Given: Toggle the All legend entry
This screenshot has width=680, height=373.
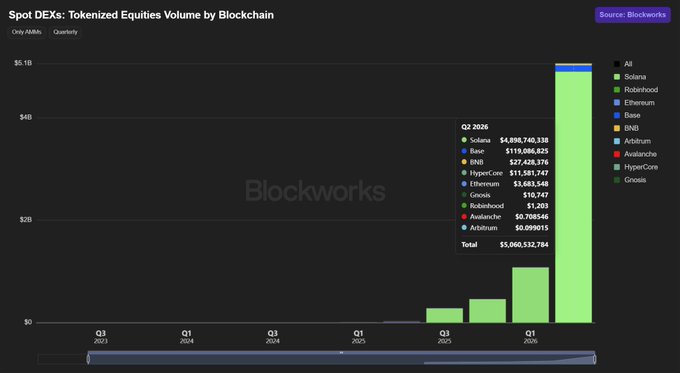Looking at the screenshot, I should coord(623,64).
